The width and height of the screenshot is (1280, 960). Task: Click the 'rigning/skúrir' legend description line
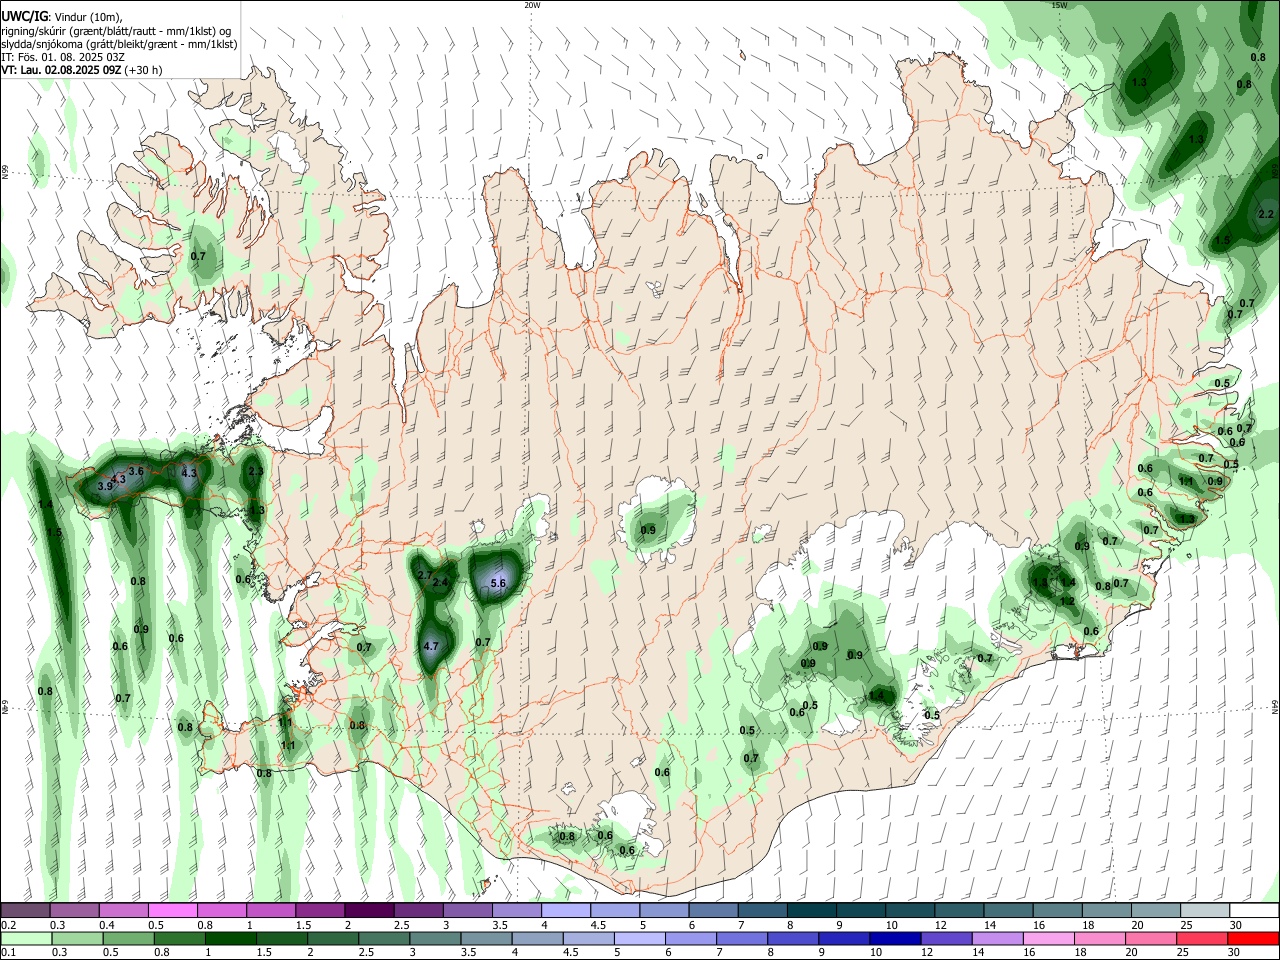(x=117, y=30)
